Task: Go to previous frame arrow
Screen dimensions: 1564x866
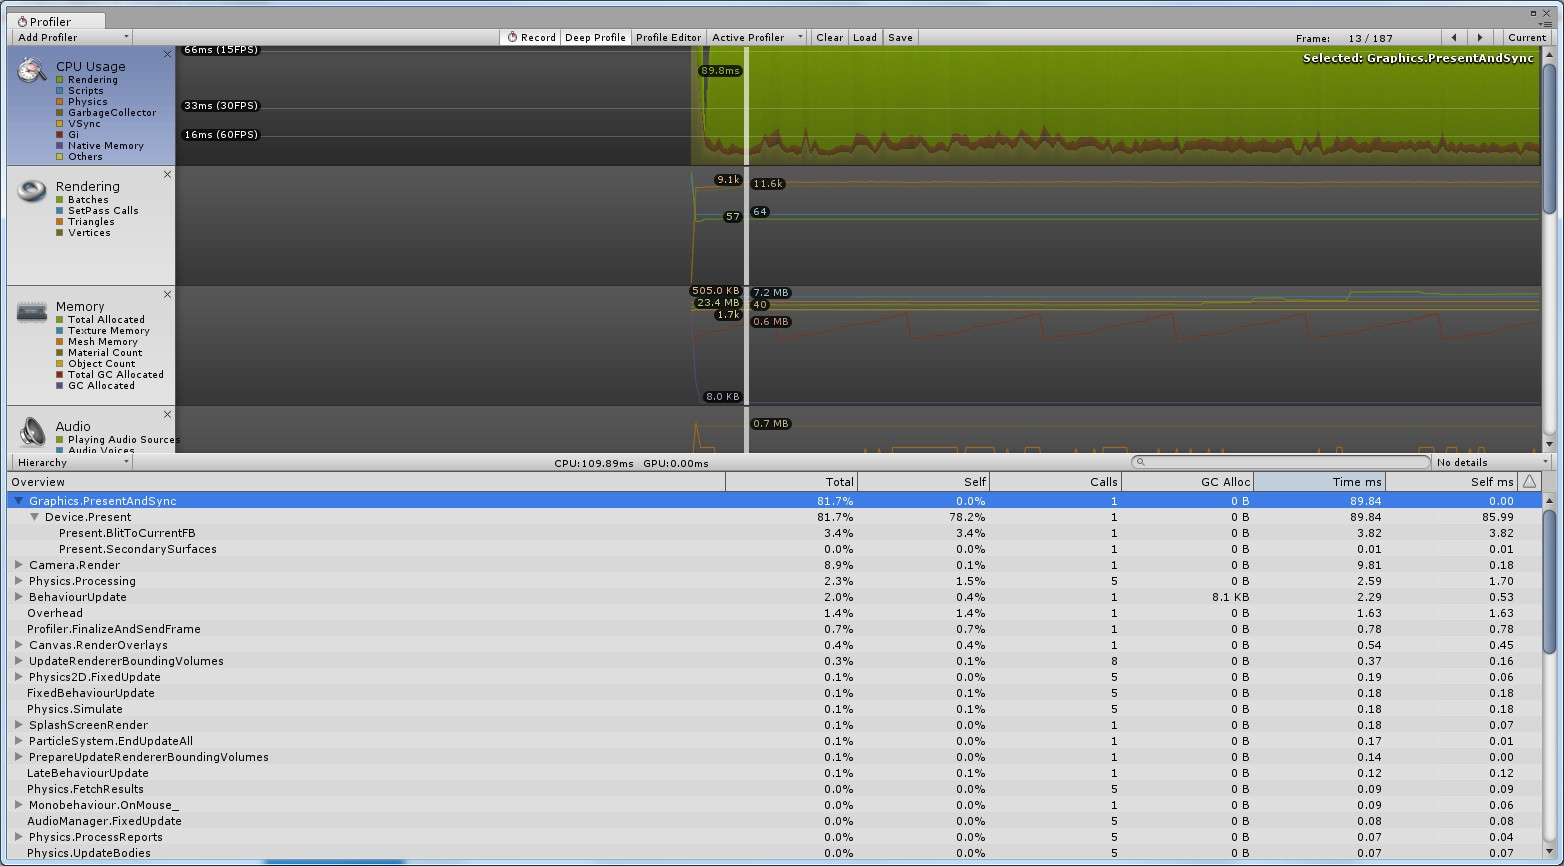Action: point(1454,38)
